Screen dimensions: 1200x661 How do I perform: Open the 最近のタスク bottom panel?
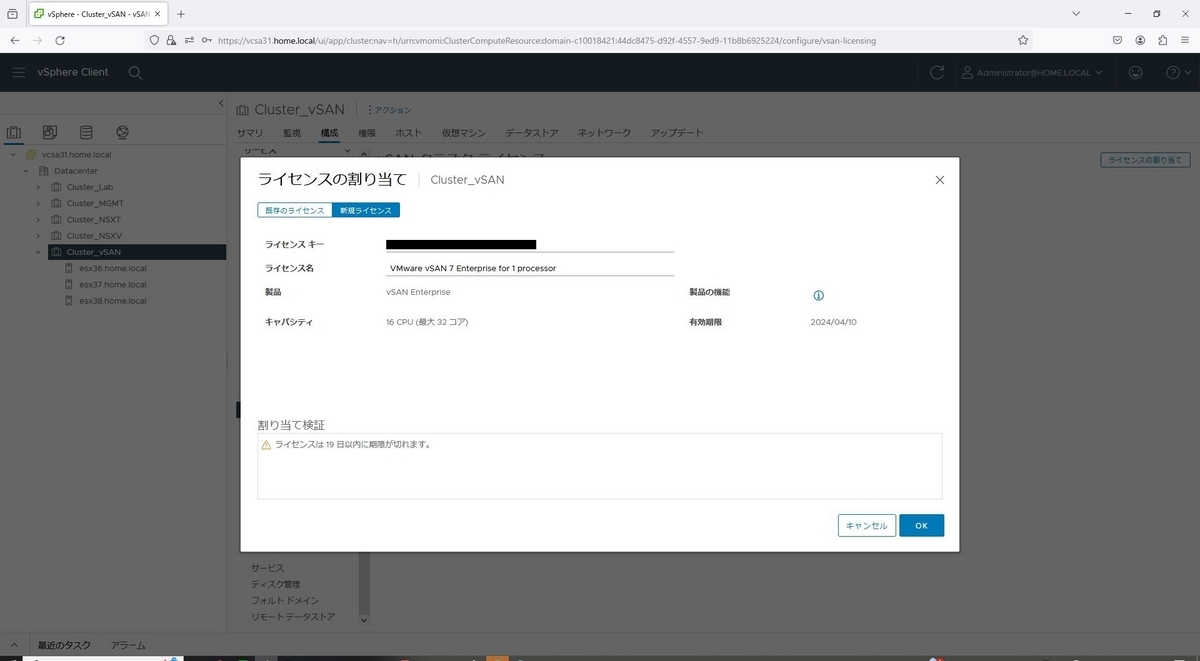click(x=64, y=645)
